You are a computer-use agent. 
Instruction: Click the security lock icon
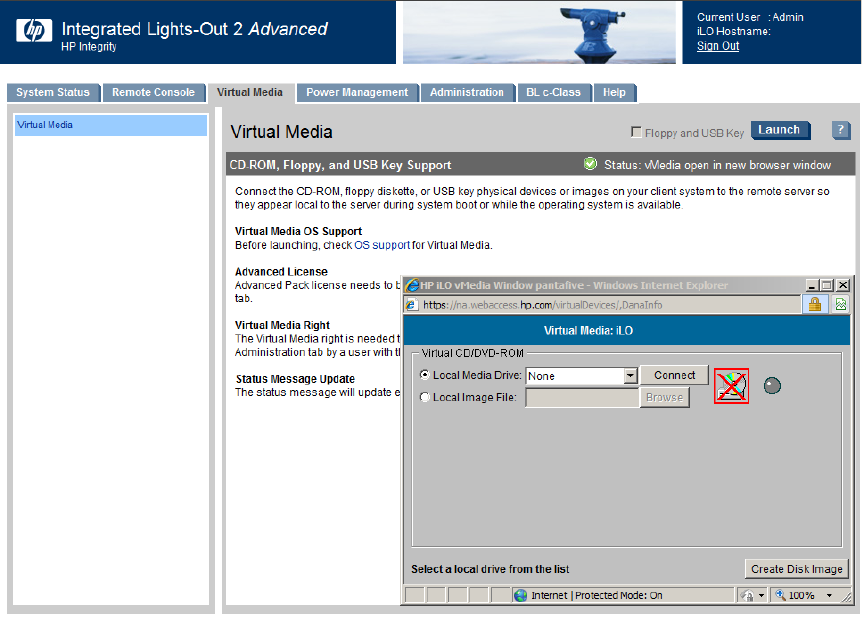pyautogui.click(x=814, y=304)
